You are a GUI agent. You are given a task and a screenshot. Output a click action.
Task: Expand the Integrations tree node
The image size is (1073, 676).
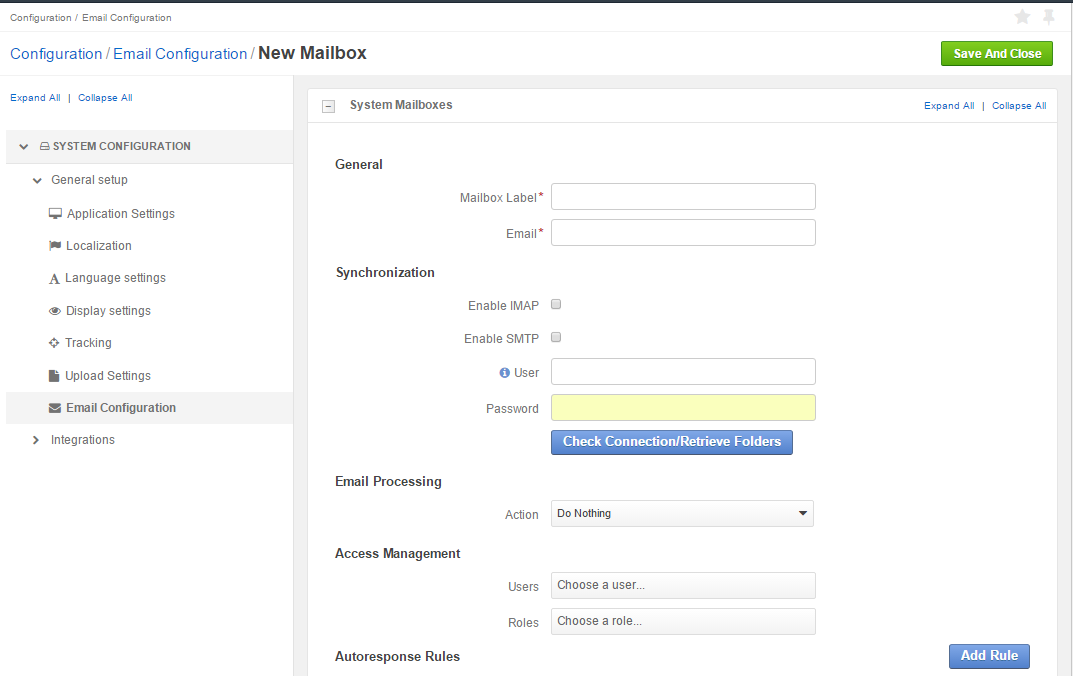[36, 440]
